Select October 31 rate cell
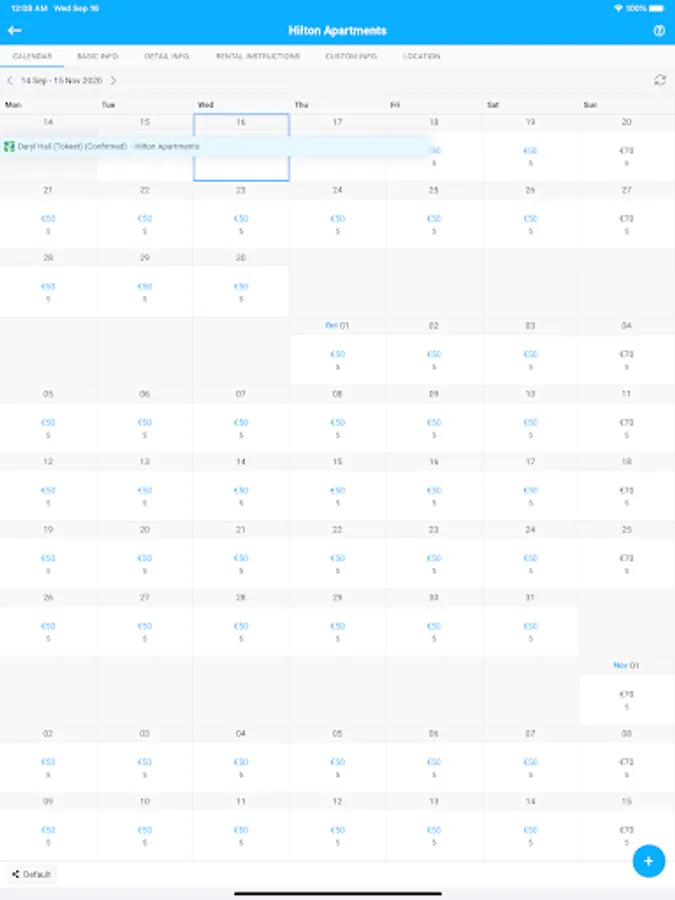This screenshot has height=900, width=675. 530,631
